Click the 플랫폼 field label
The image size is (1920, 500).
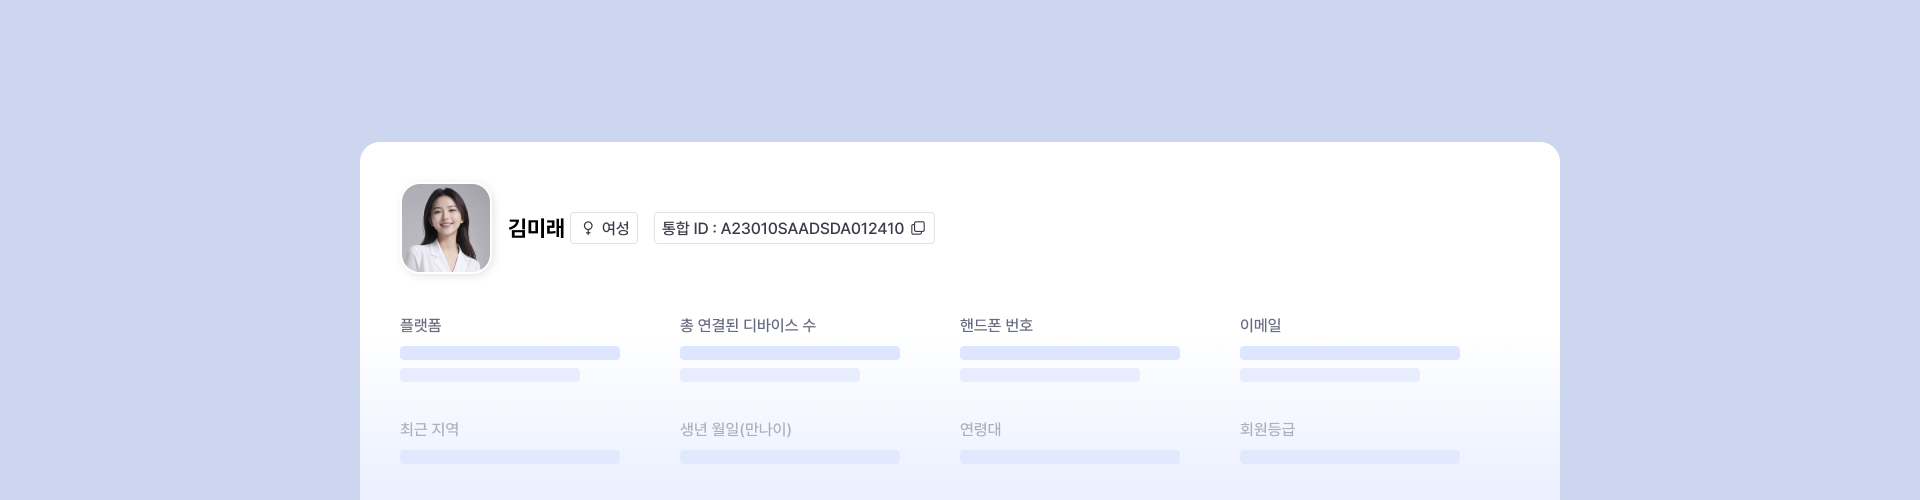(x=421, y=325)
